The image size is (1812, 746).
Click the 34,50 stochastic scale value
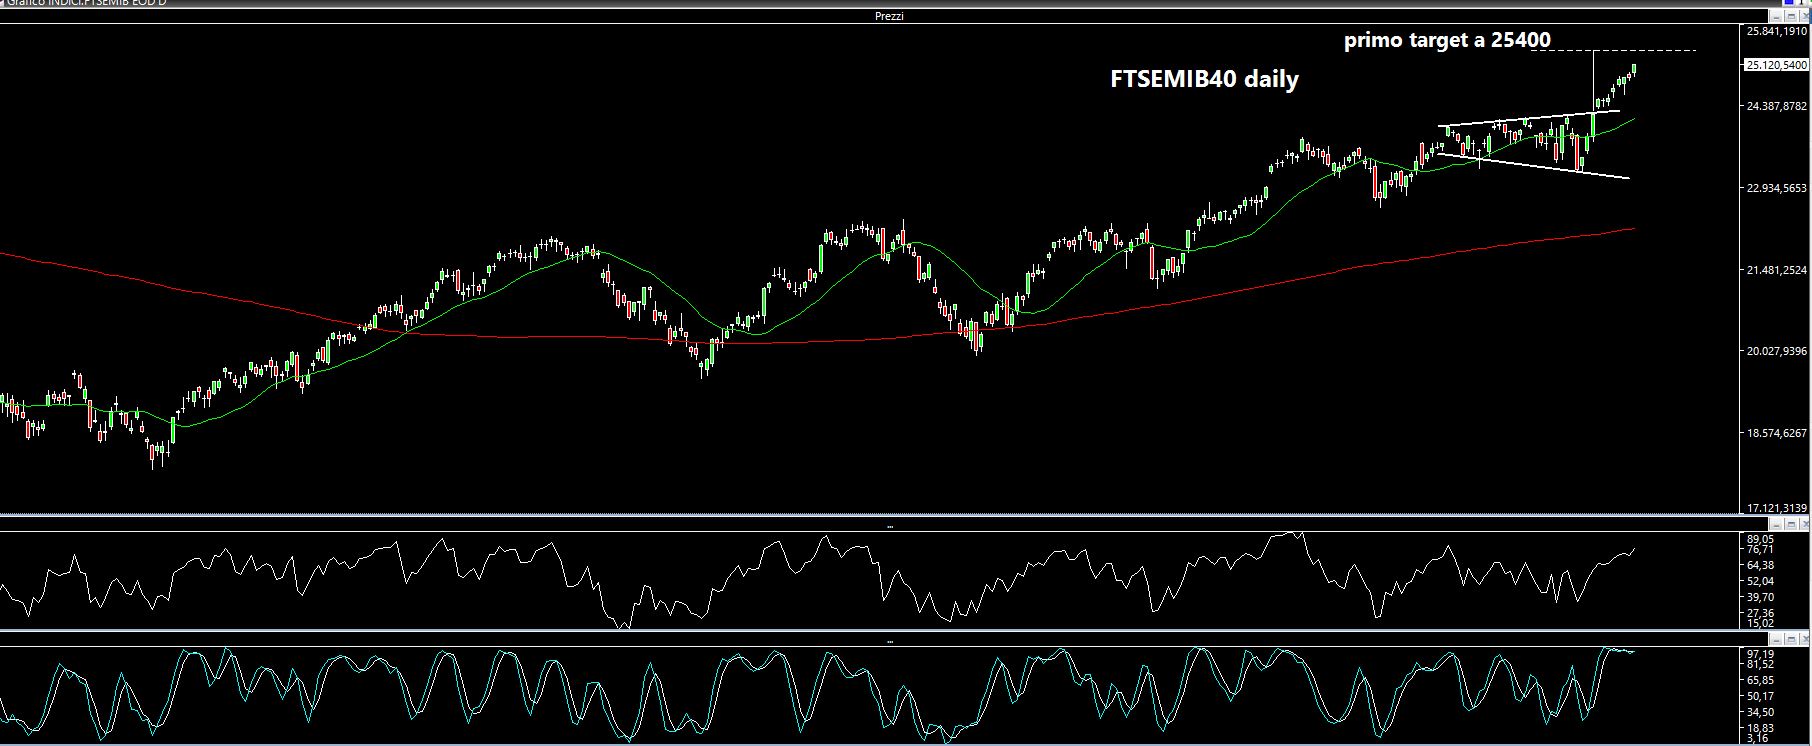pos(1760,712)
